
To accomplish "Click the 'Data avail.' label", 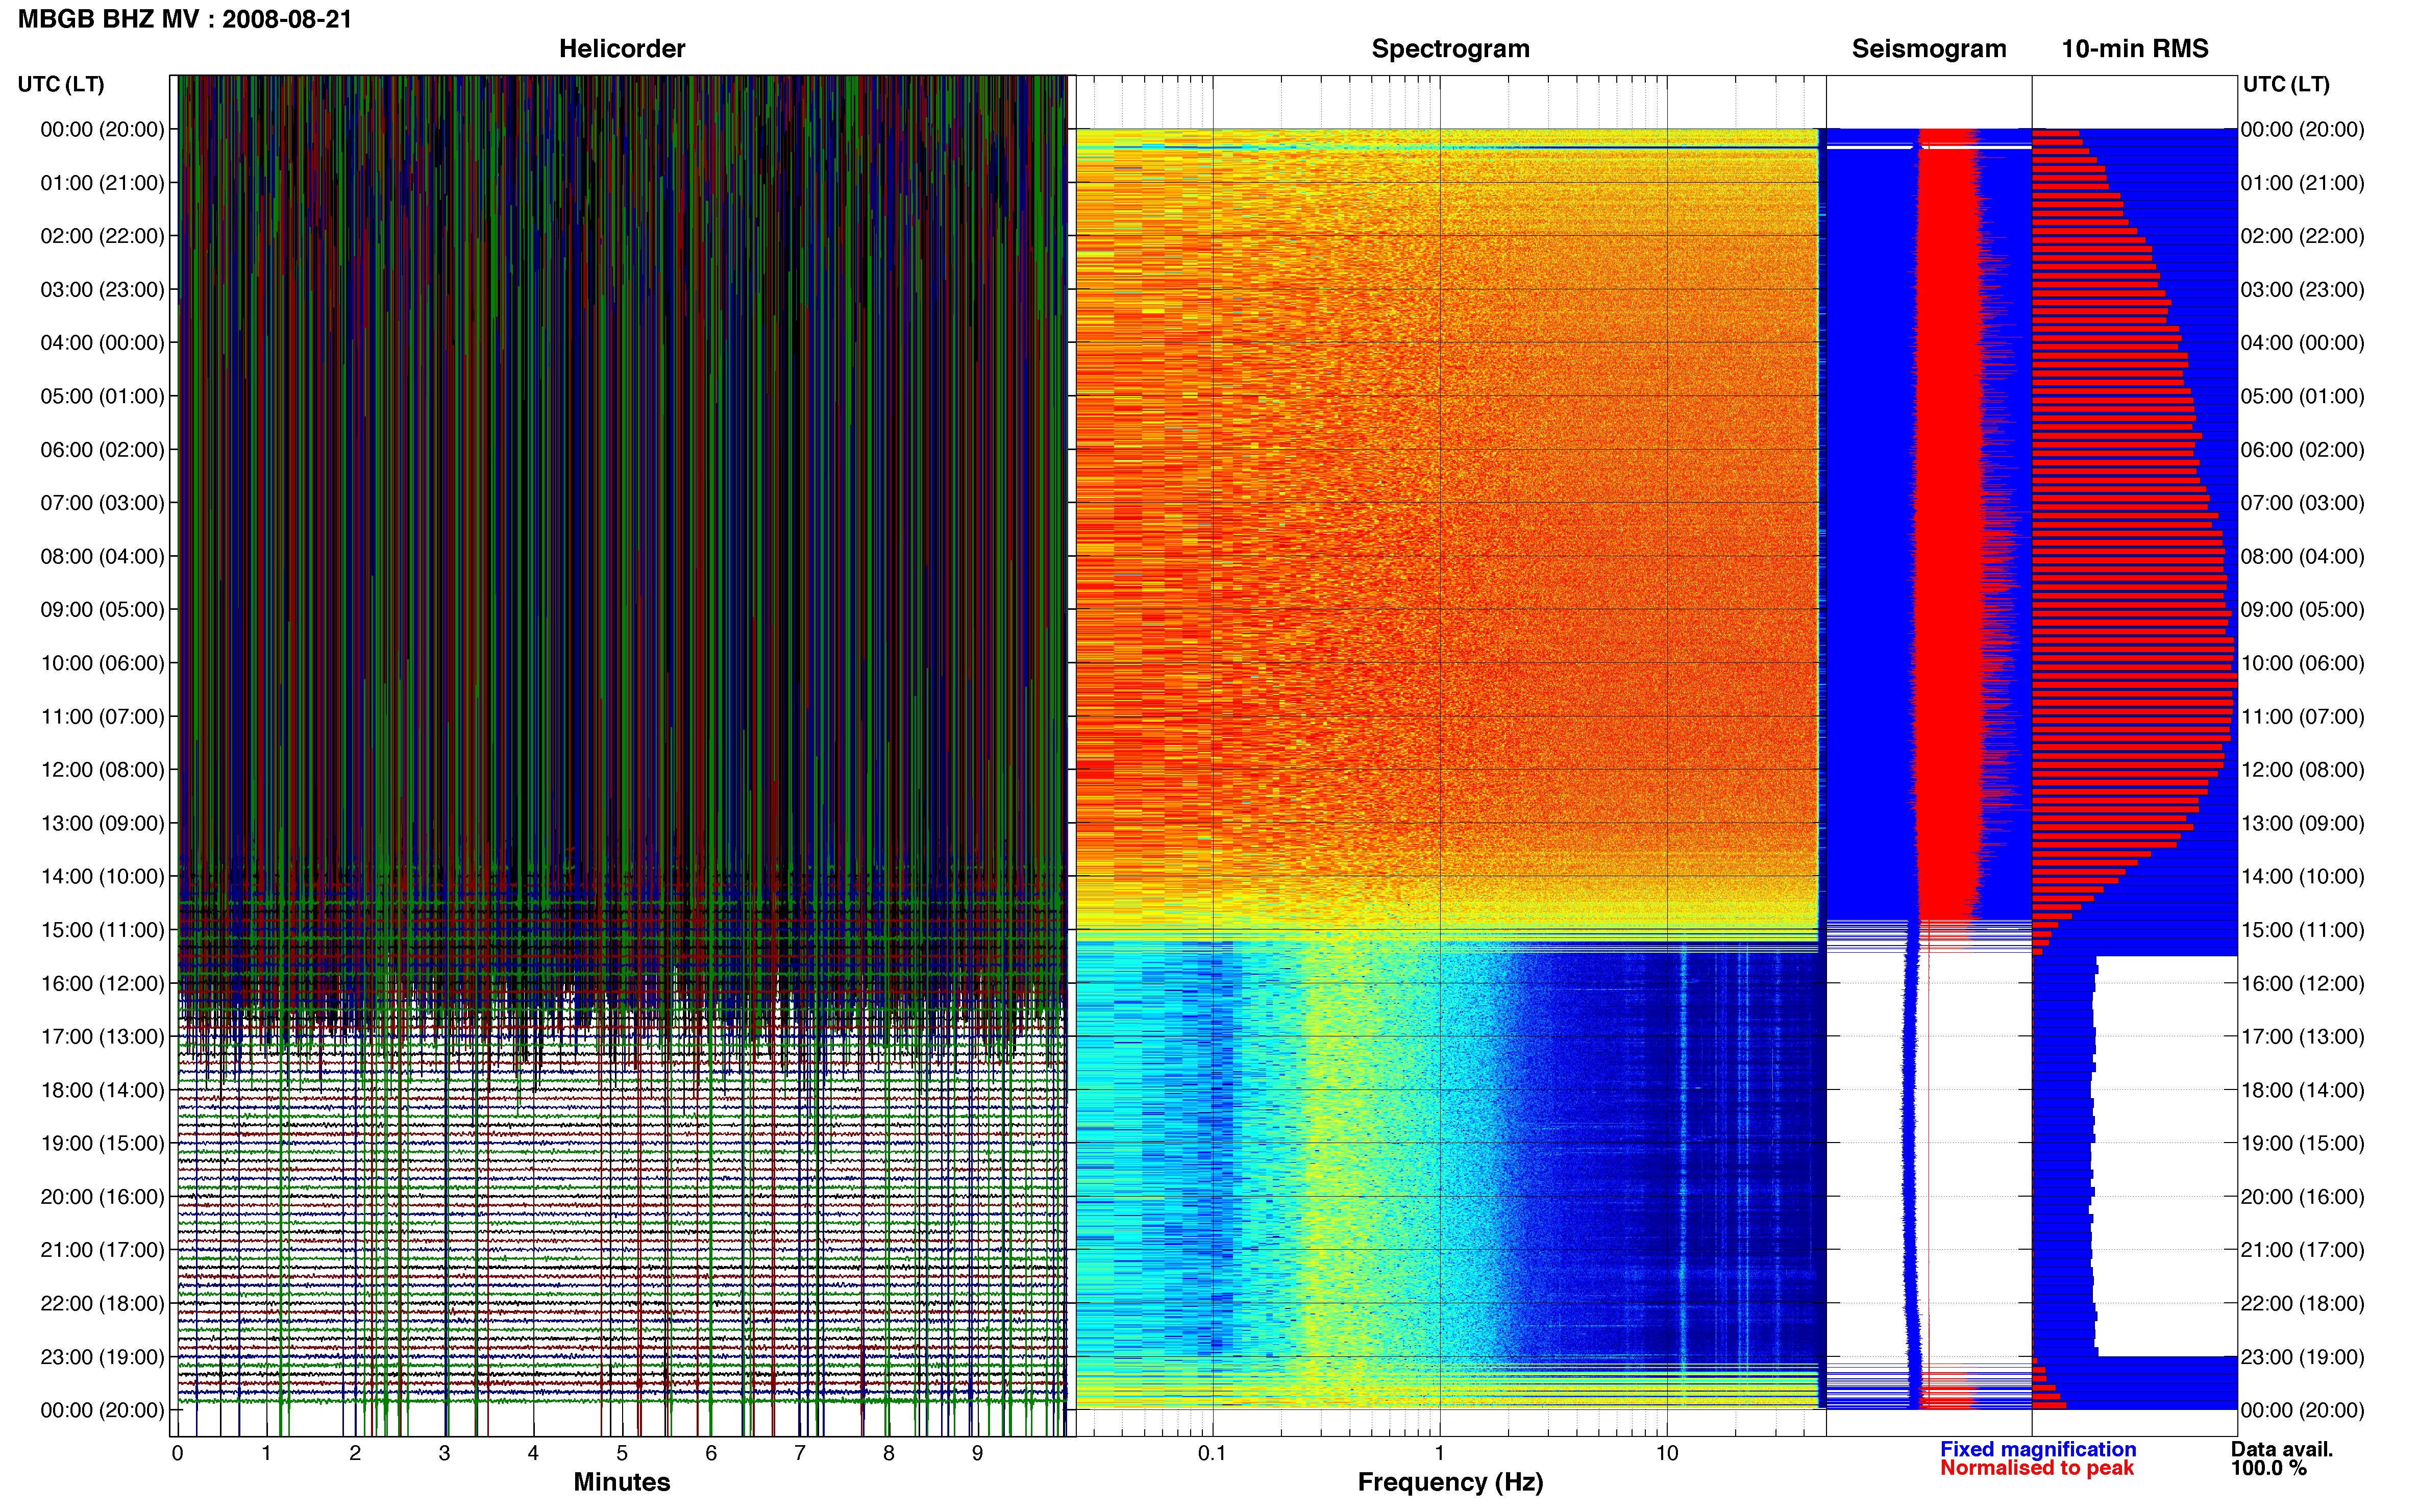I will (2282, 1449).
